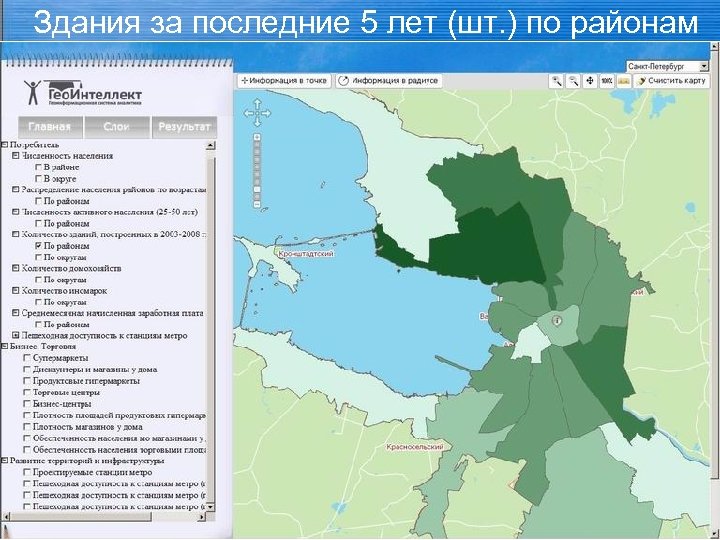Collapse the Потребитель tree group

(x=4, y=145)
